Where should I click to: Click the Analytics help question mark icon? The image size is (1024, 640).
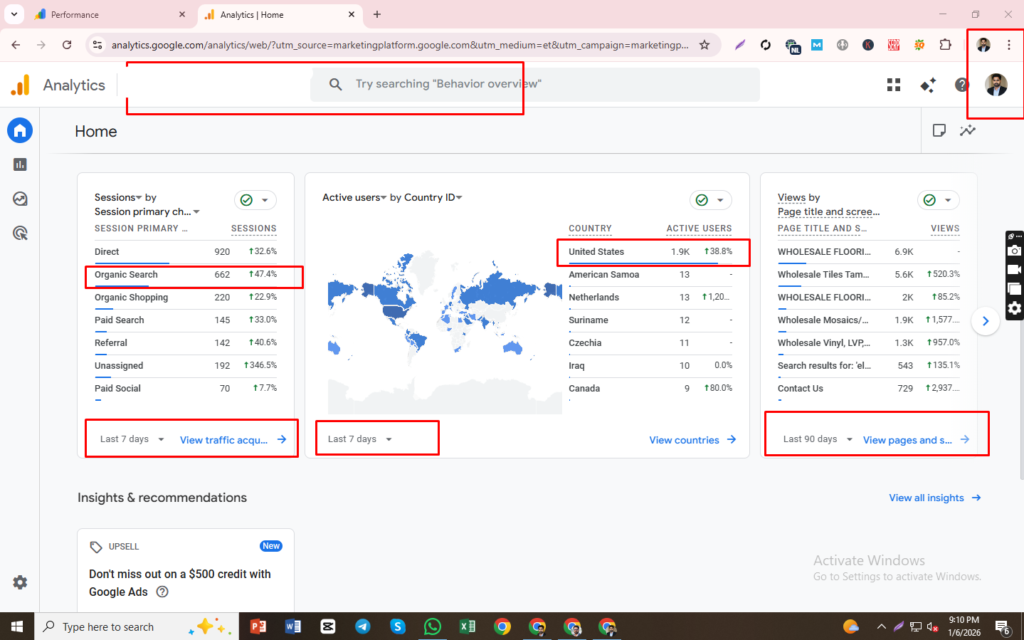pos(962,85)
